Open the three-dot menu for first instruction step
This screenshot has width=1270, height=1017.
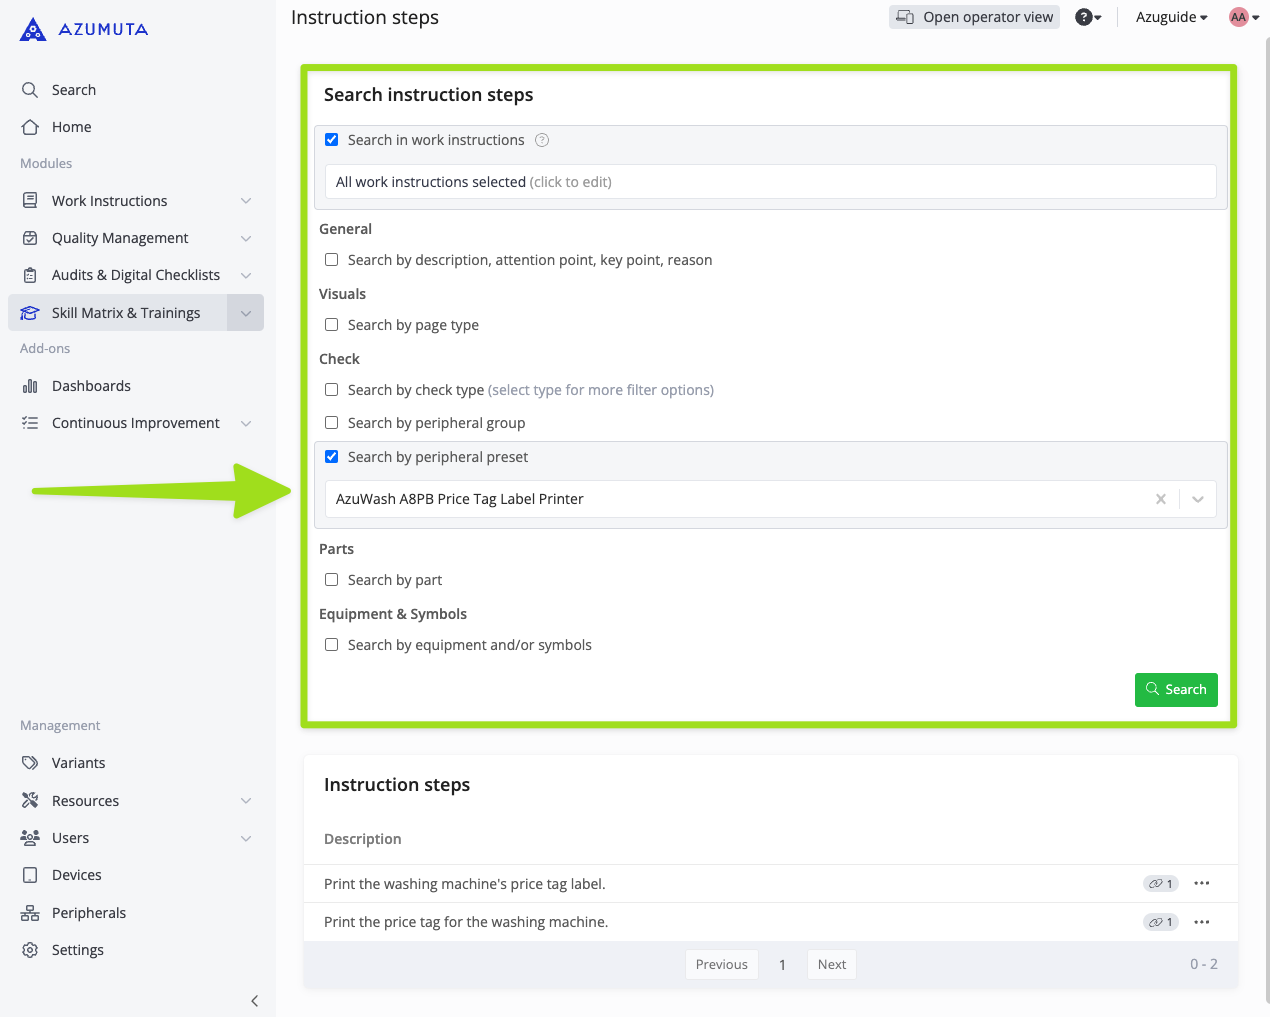click(x=1202, y=883)
